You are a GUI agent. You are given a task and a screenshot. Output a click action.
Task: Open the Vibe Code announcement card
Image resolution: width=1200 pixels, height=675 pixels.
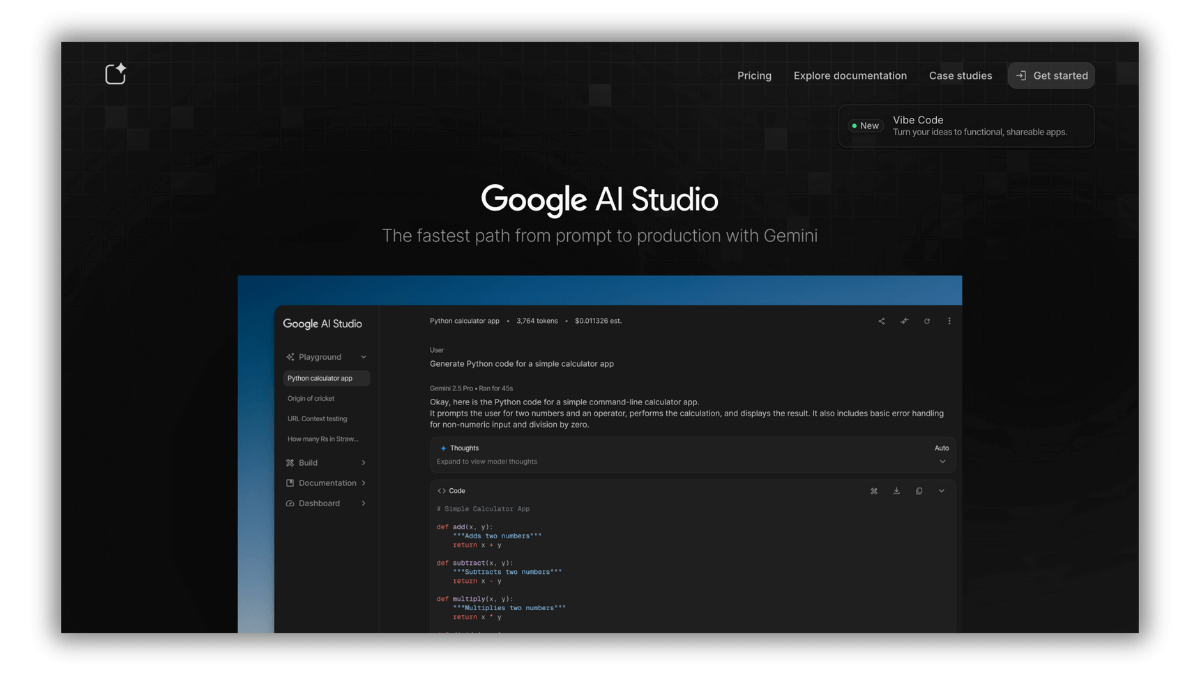coord(966,126)
